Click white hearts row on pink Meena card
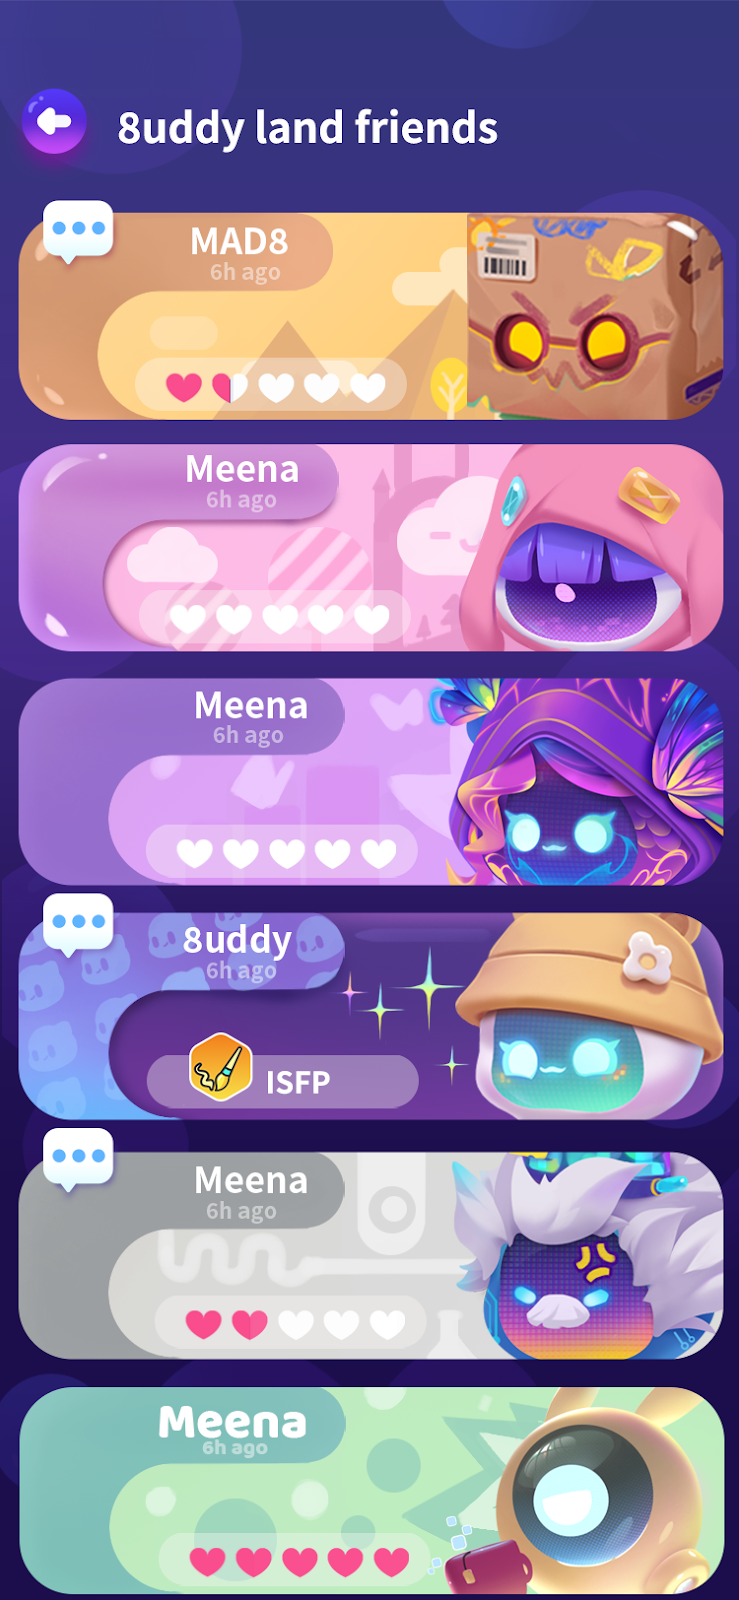Screen dimensions: 739x1600 (x=279, y=619)
